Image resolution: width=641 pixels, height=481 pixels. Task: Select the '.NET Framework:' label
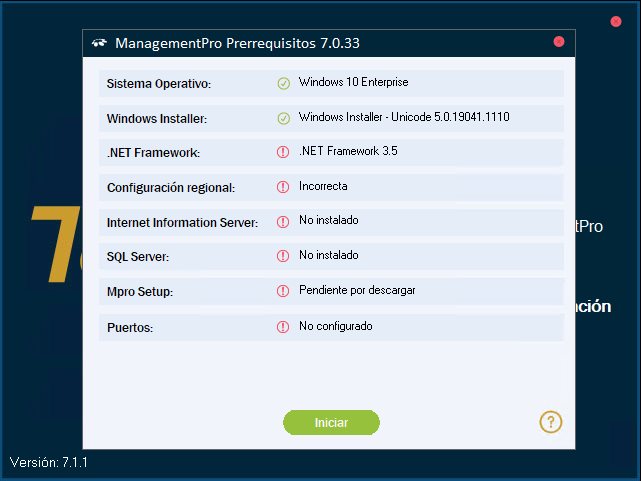tap(153, 153)
